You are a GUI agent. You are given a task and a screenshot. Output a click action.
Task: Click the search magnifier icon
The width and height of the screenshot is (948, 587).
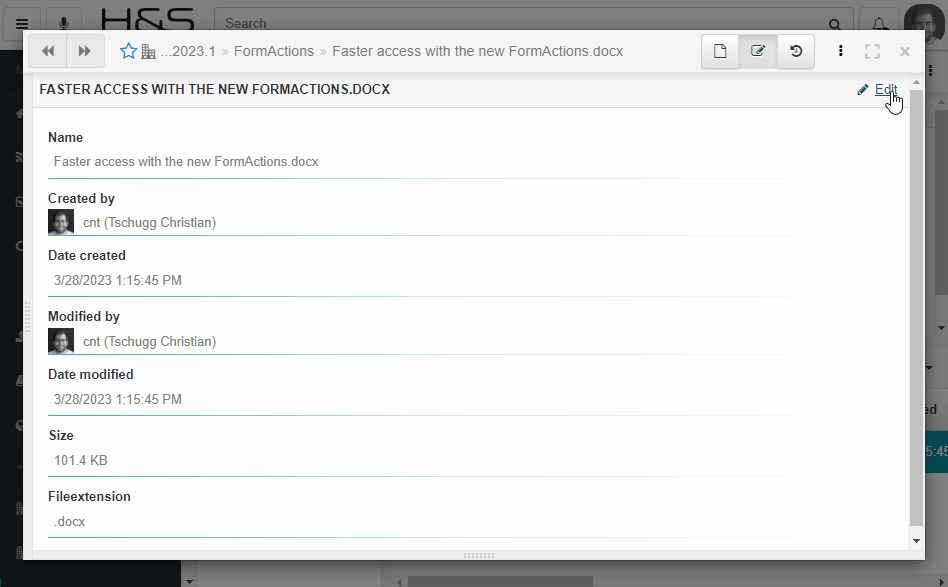pyautogui.click(x=835, y=24)
